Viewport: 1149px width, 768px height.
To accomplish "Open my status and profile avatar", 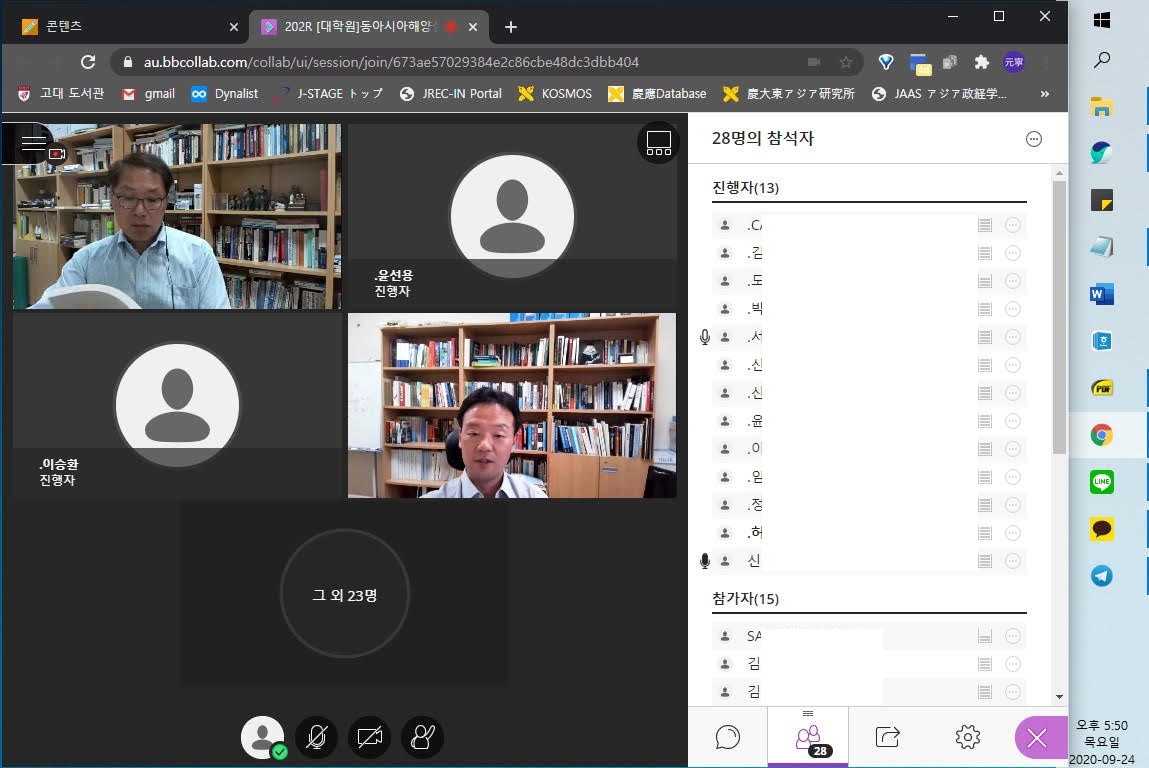I will point(263,738).
